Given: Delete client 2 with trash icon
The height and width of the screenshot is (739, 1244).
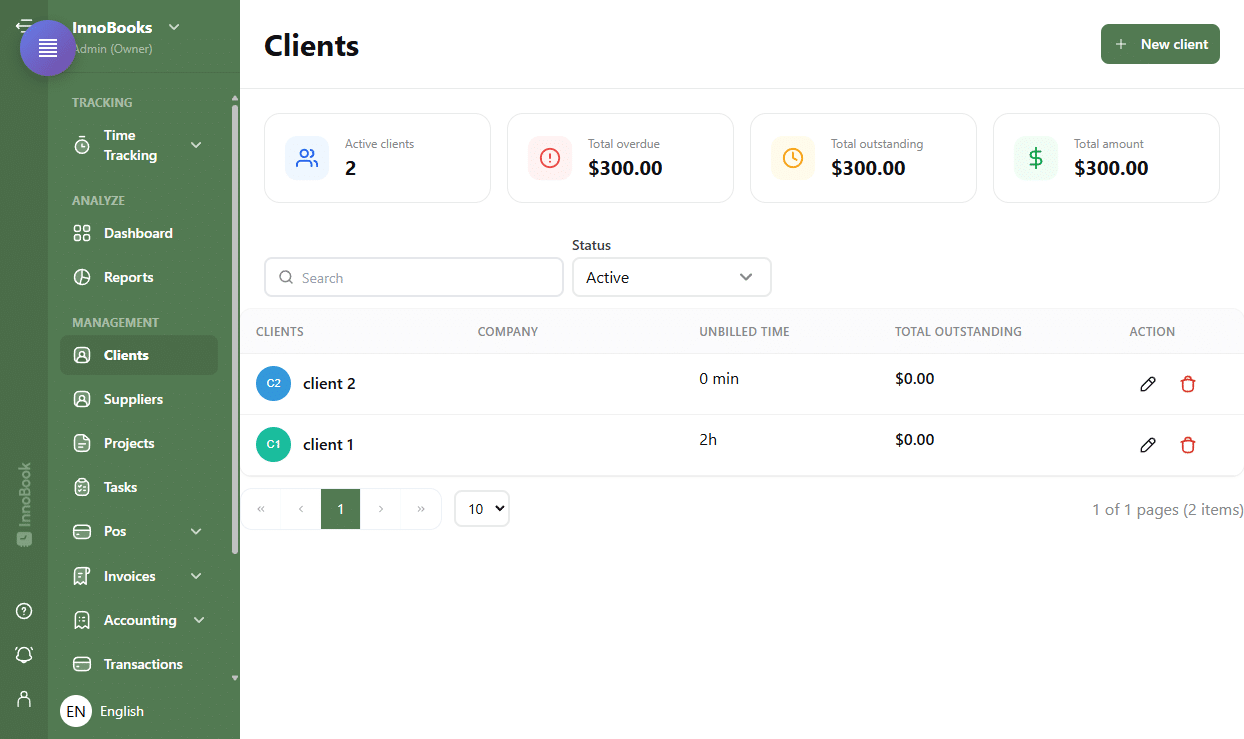Looking at the screenshot, I should 1188,384.
